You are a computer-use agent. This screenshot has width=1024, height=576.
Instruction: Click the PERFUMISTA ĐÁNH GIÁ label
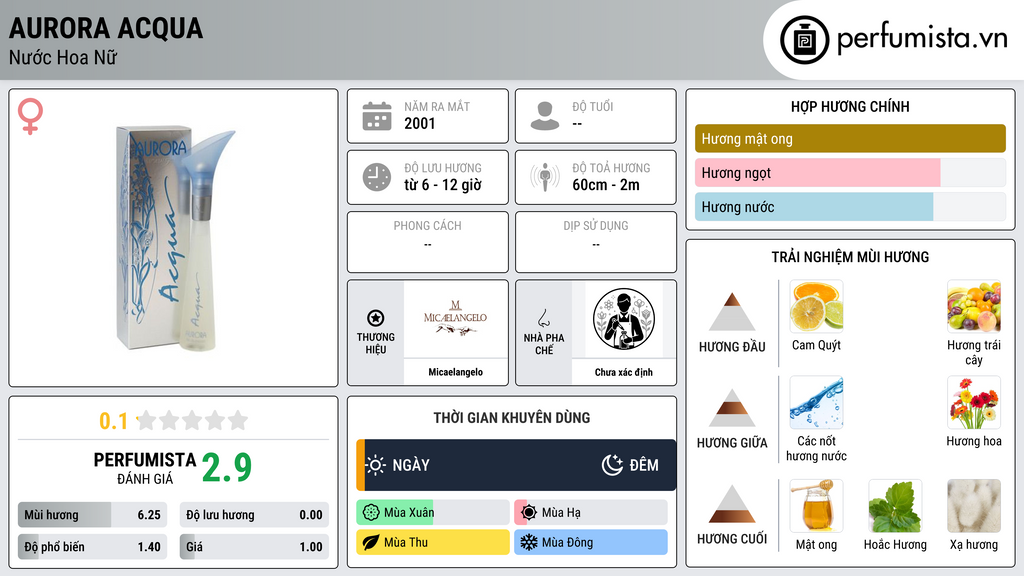click(x=145, y=468)
